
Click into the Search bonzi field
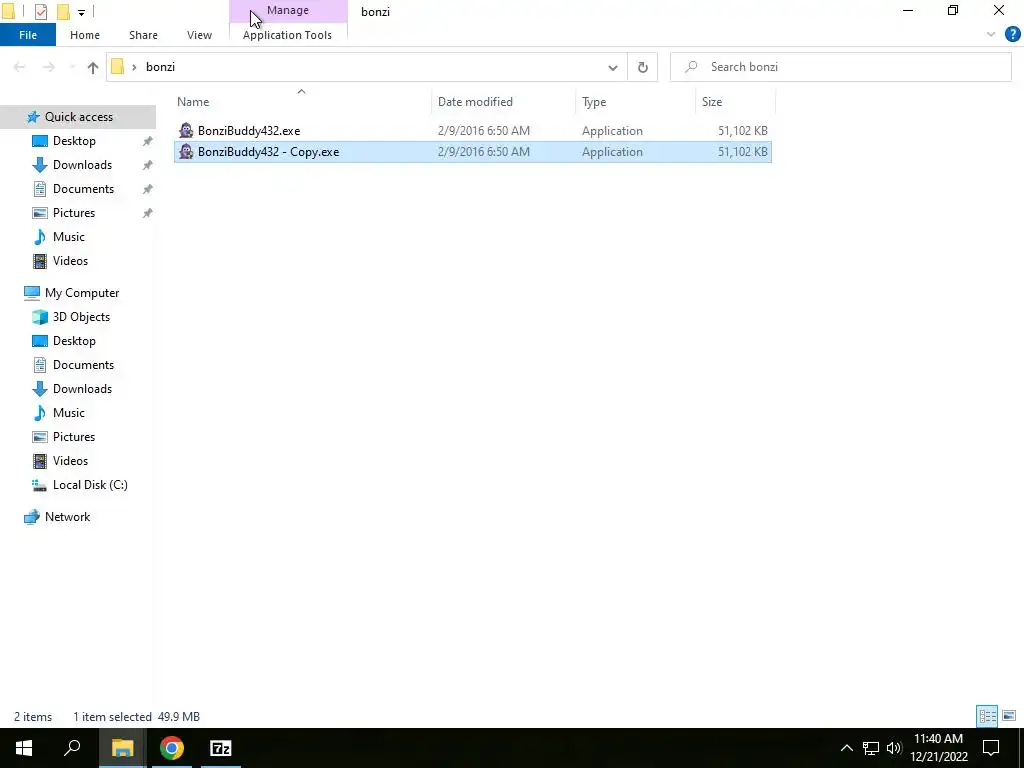tap(840, 67)
